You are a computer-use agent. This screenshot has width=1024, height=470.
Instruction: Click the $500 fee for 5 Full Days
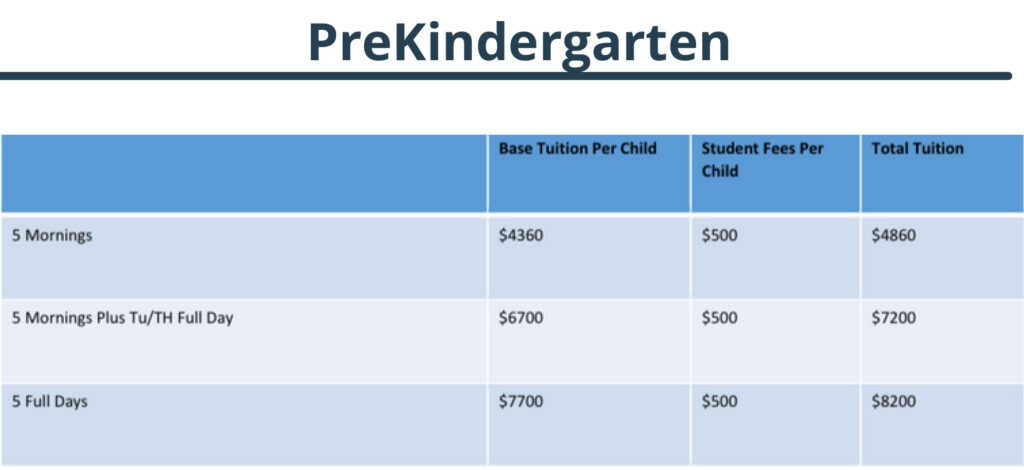click(x=719, y=401)
